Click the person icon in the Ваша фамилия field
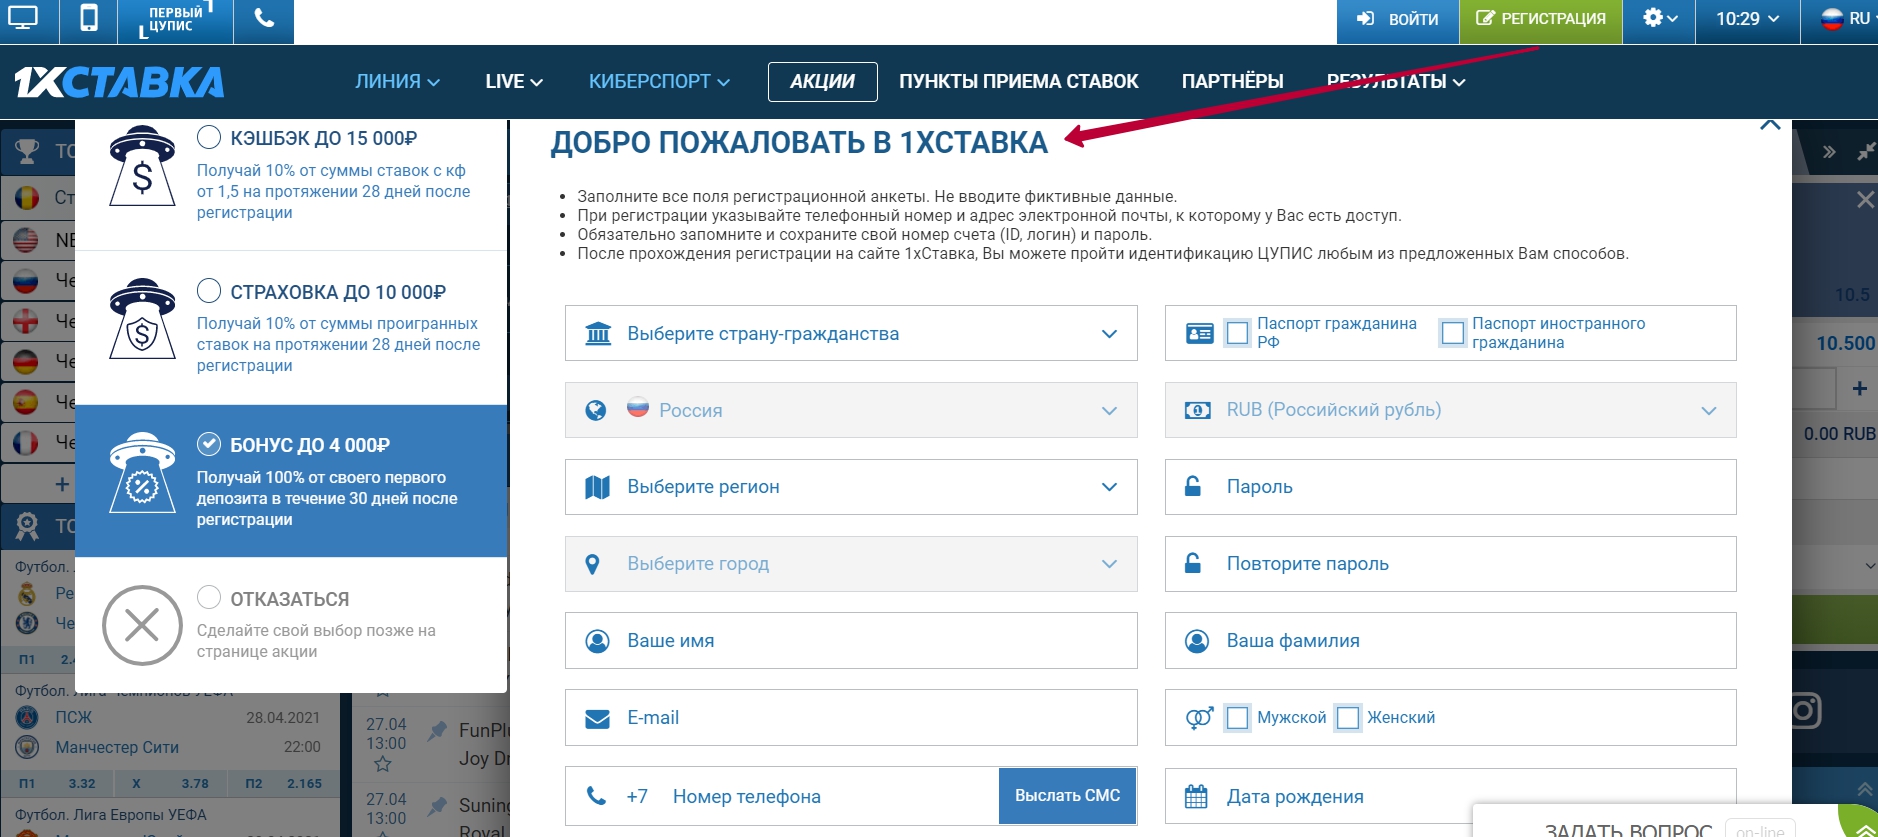 point(1197,641)
